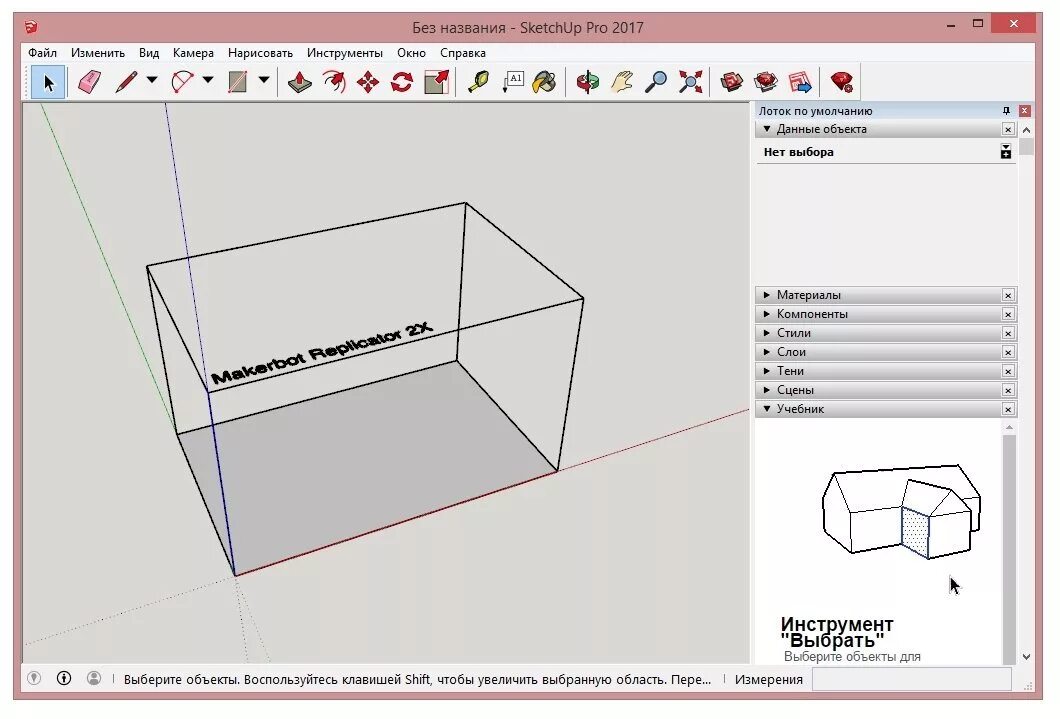This screenshot has height=719, width=1060.
Task: Close the Слои panel
Action: [x=1008, y=352]
